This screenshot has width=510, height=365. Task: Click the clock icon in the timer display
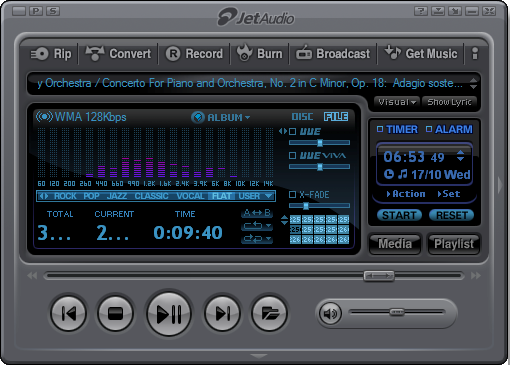point(389,174)
